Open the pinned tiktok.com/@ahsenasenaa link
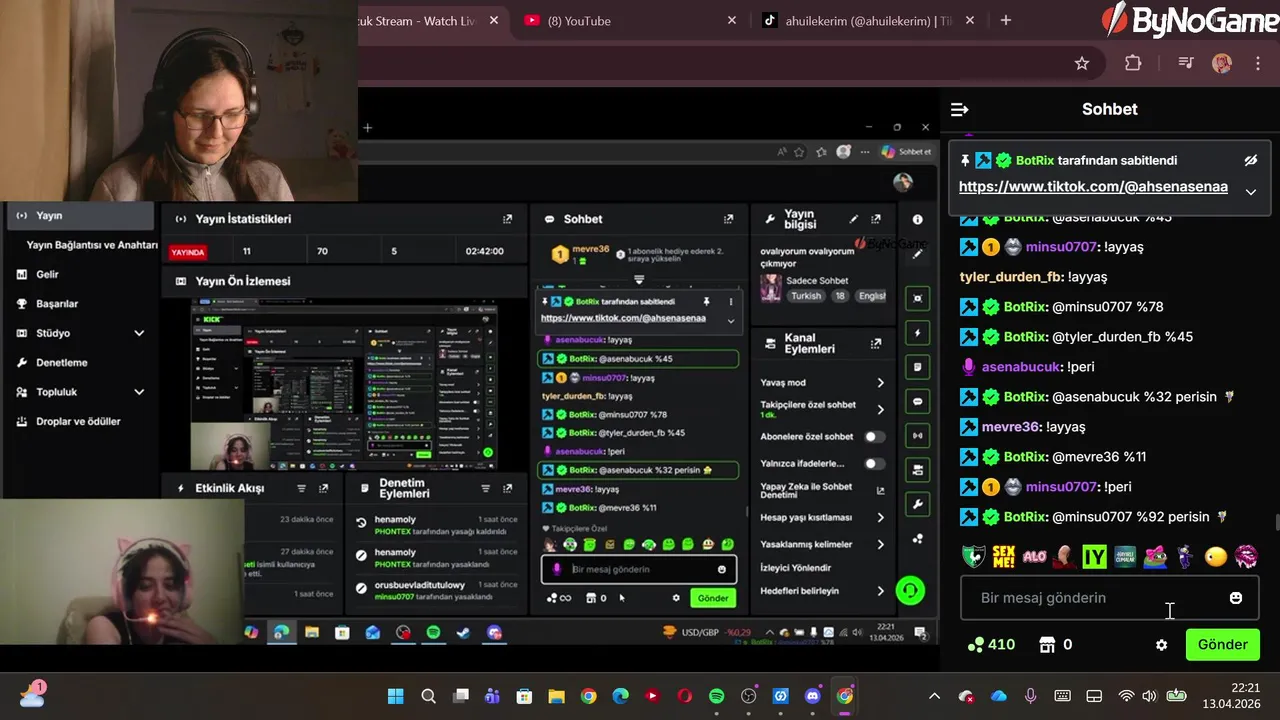The height and width of the screenshot is (720, 1280). click(1093, 187)
